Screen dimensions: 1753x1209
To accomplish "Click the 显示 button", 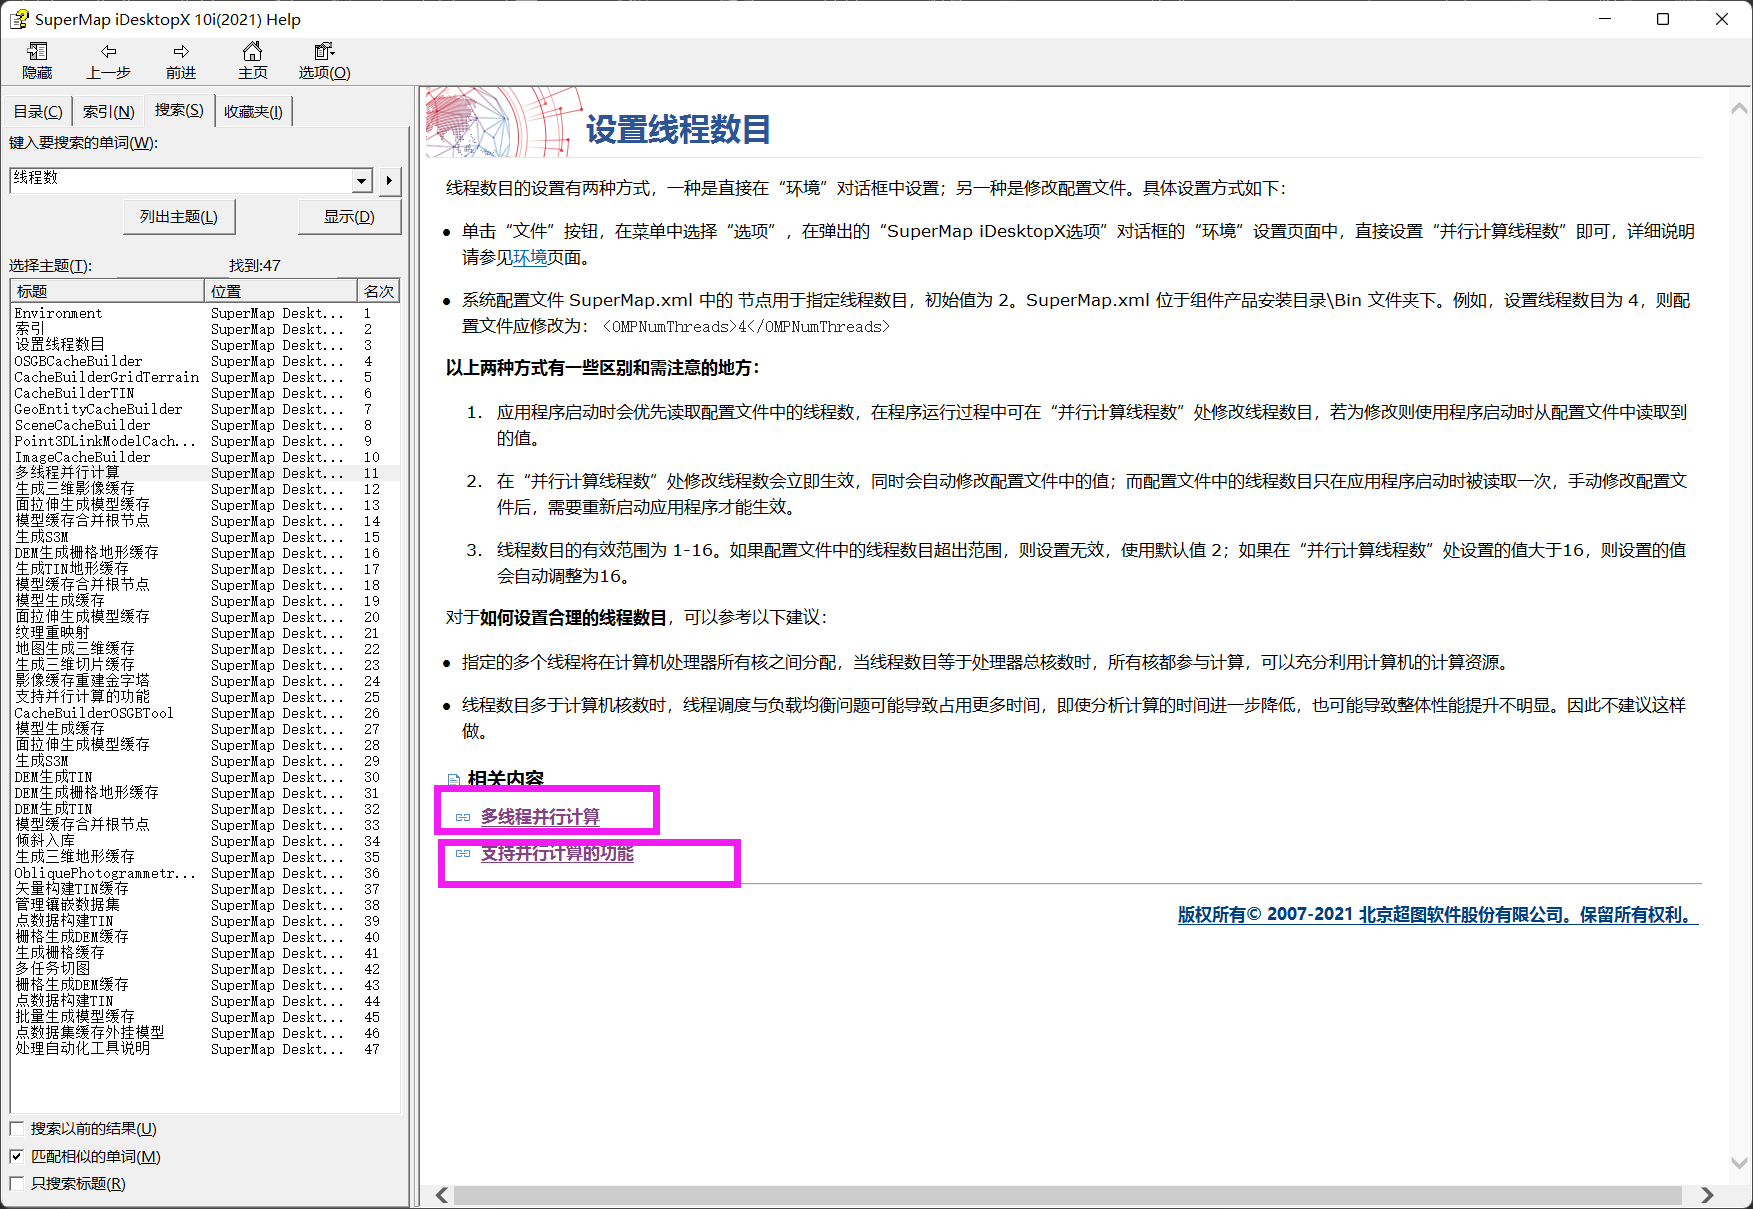I will [x=349, y=217].
